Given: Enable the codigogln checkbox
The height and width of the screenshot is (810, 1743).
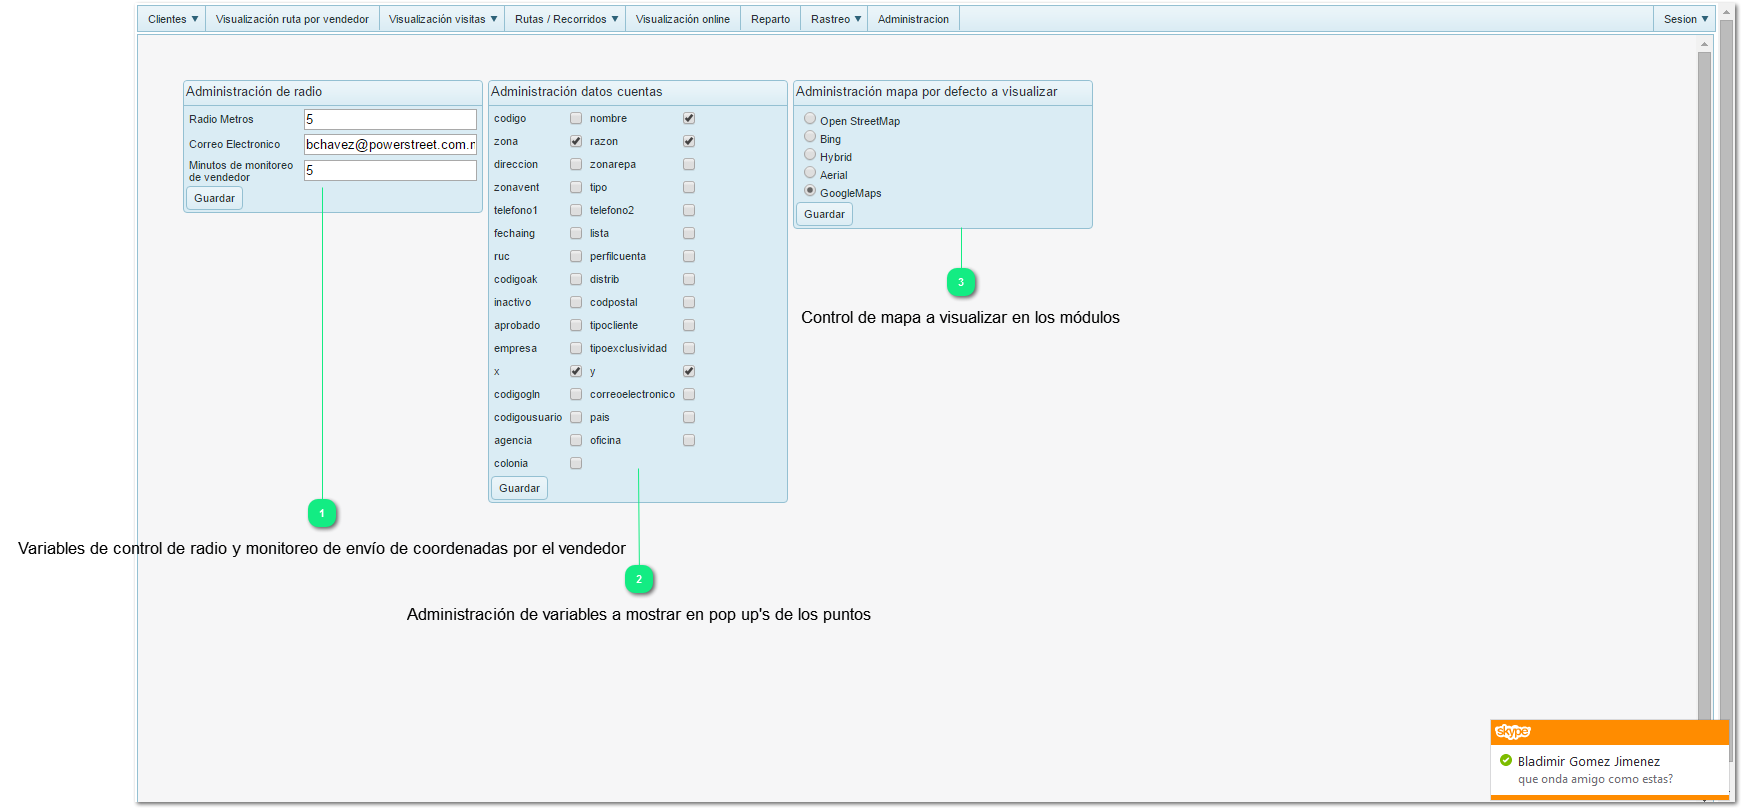Looking at the screenshot, I should tap(576, 394).
